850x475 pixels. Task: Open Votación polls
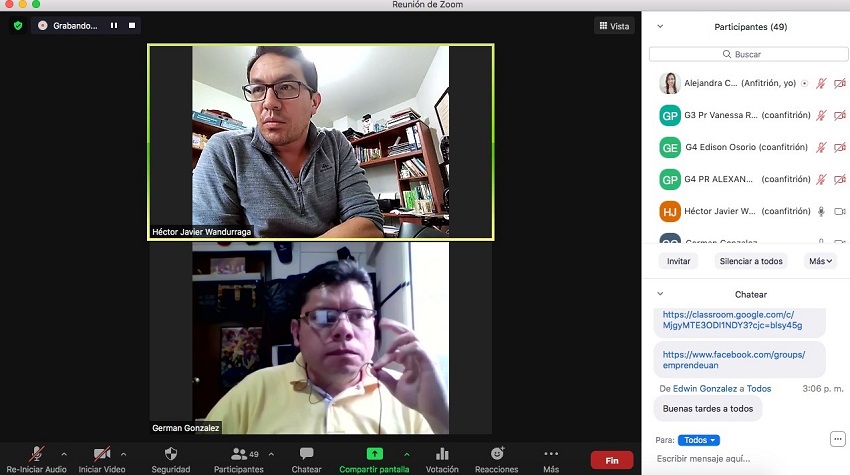(442, 459)
